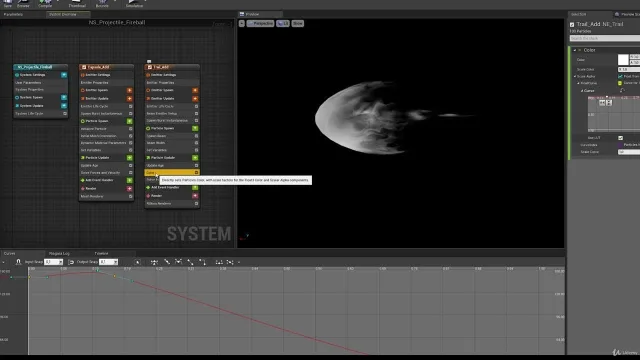Screen dimensions: 640x360
Task: Add module to Trail_Add Particle Update
Action: point(195,158)
